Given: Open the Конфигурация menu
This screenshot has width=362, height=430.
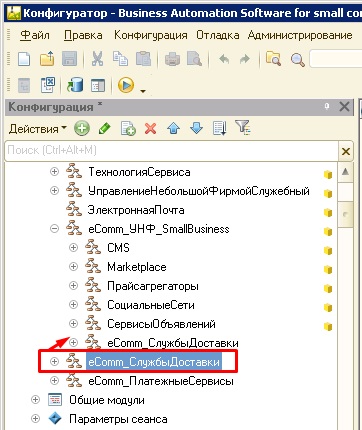Looking at the screenshot, I should [x=151, y=35].
